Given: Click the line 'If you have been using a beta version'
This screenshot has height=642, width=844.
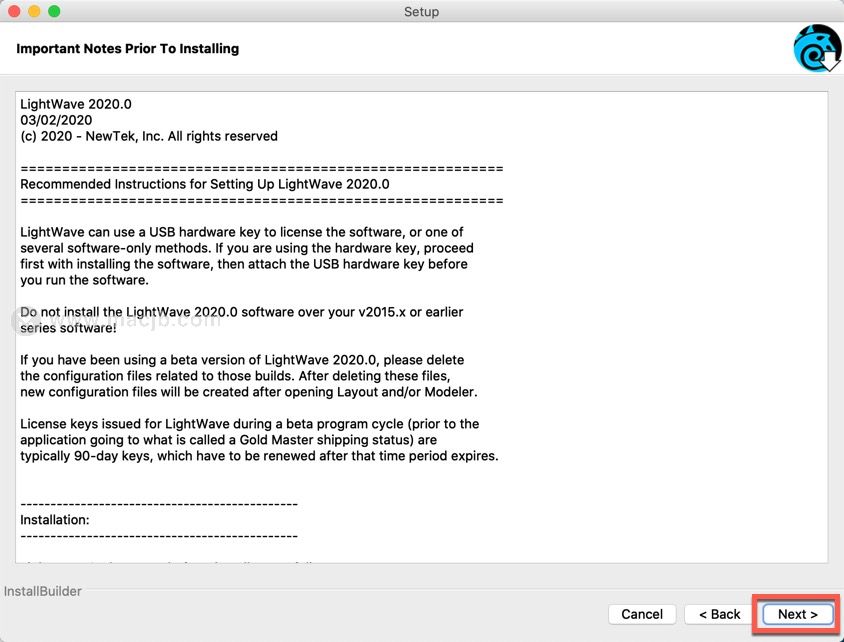Looking at the screenshot, I should pos(242,360).
